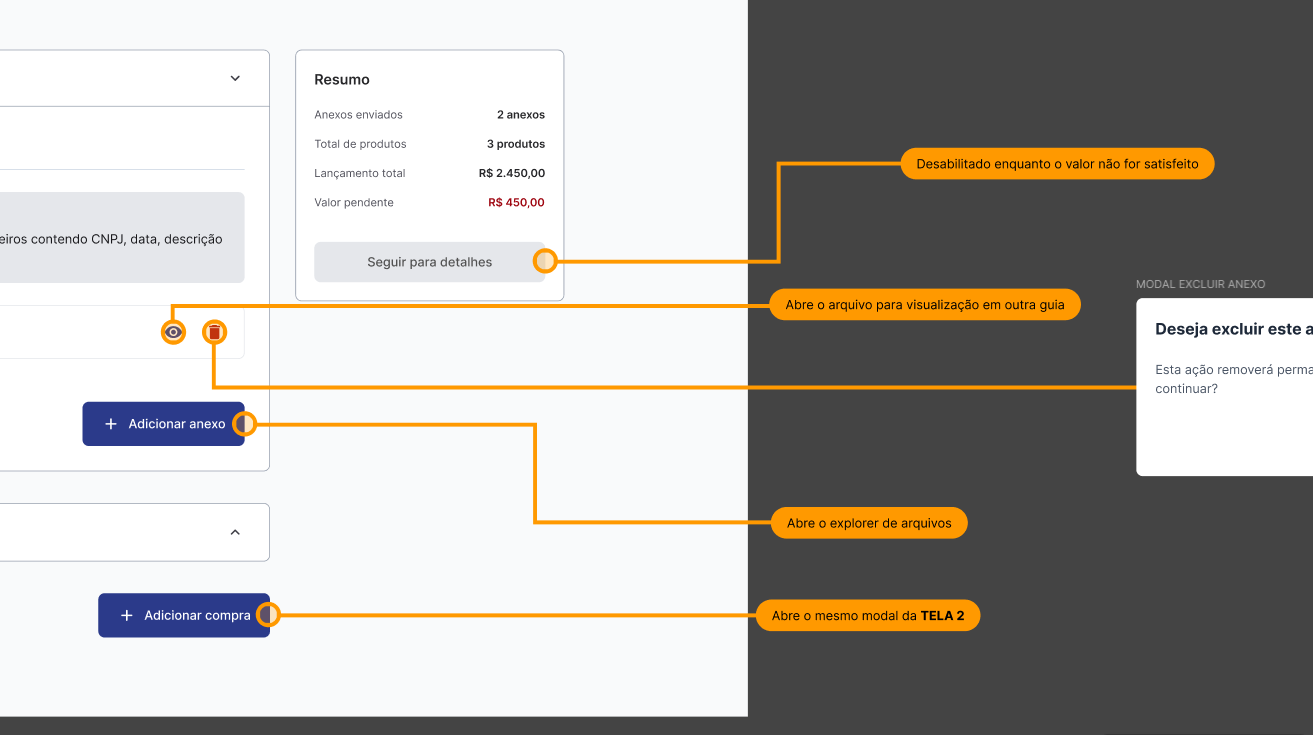Collapse the top section with chevron down

[235, 78]
